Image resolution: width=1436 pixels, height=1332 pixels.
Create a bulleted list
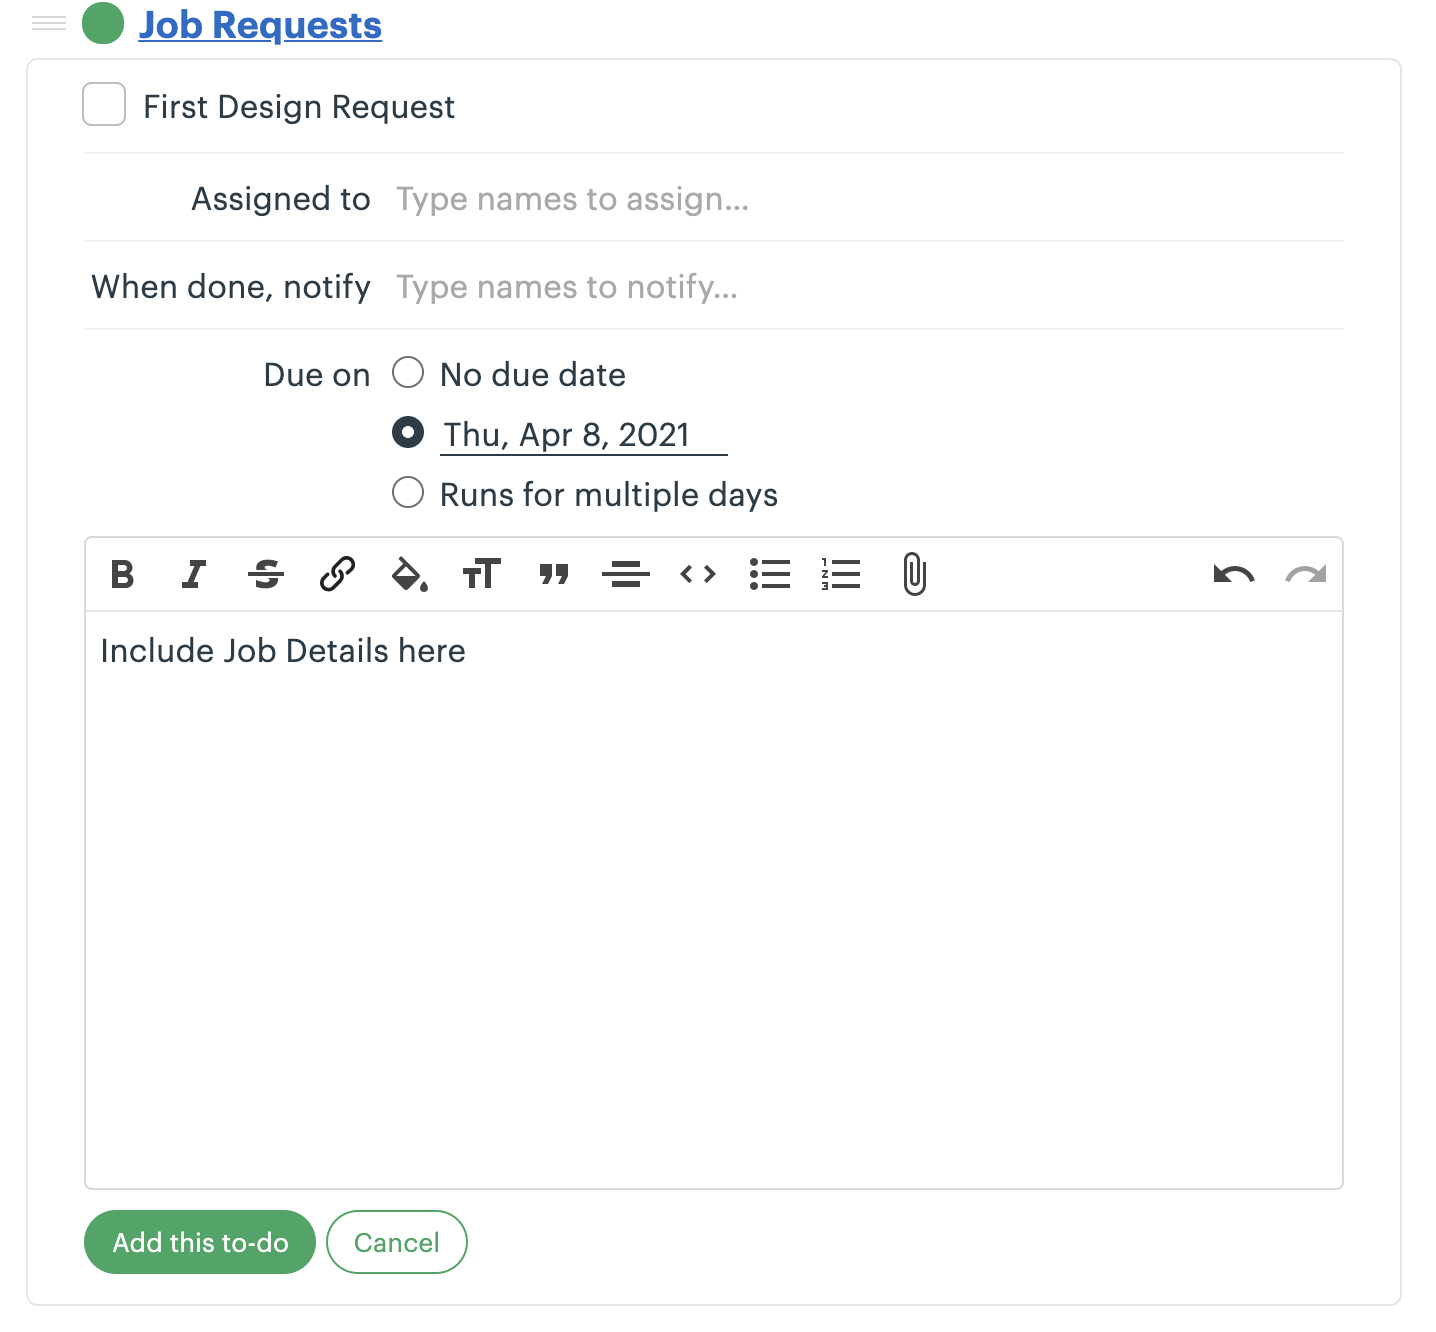click(x=770, y=575)
